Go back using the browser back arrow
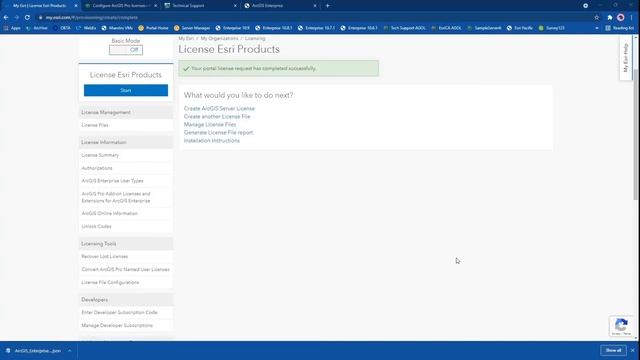The height and width of the screenshot is (360, 640). point(6,18)
